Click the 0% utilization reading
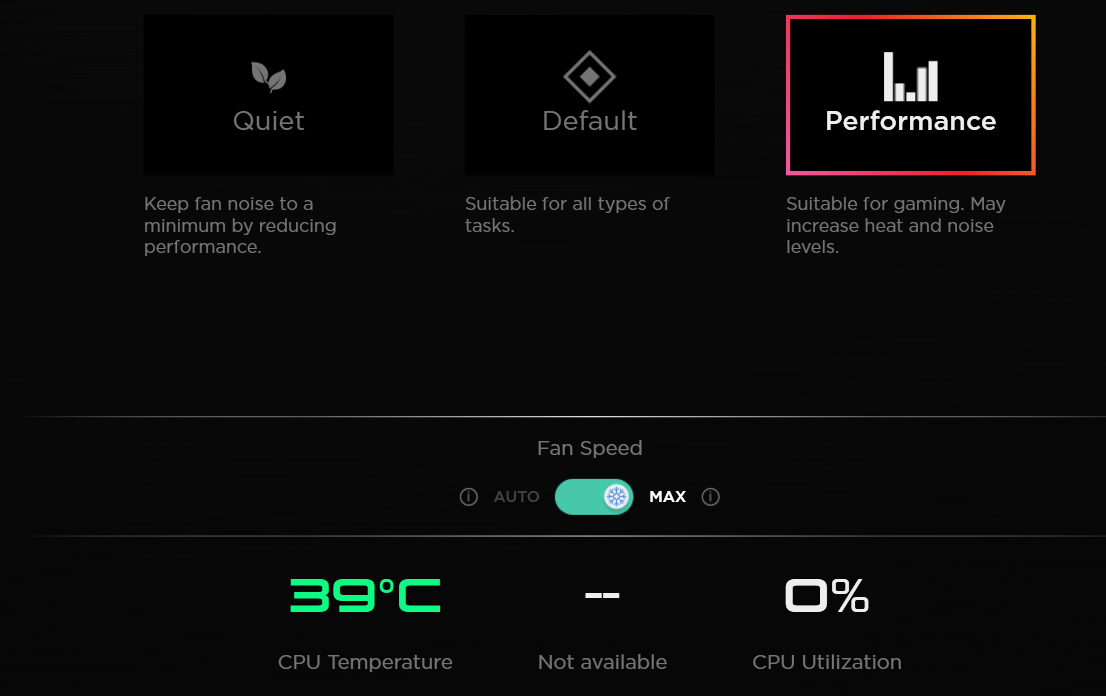The image size is (1106, 696). (x=827, y=596)
